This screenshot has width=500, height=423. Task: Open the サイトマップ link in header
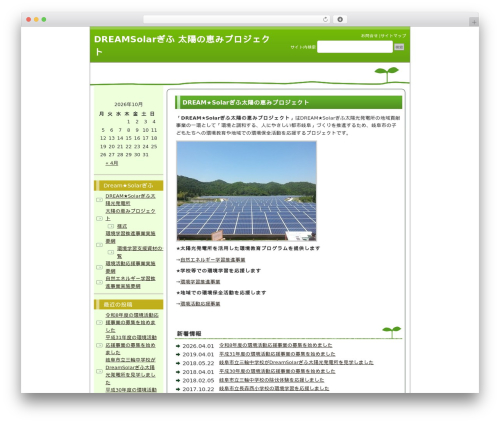[393, 36]
